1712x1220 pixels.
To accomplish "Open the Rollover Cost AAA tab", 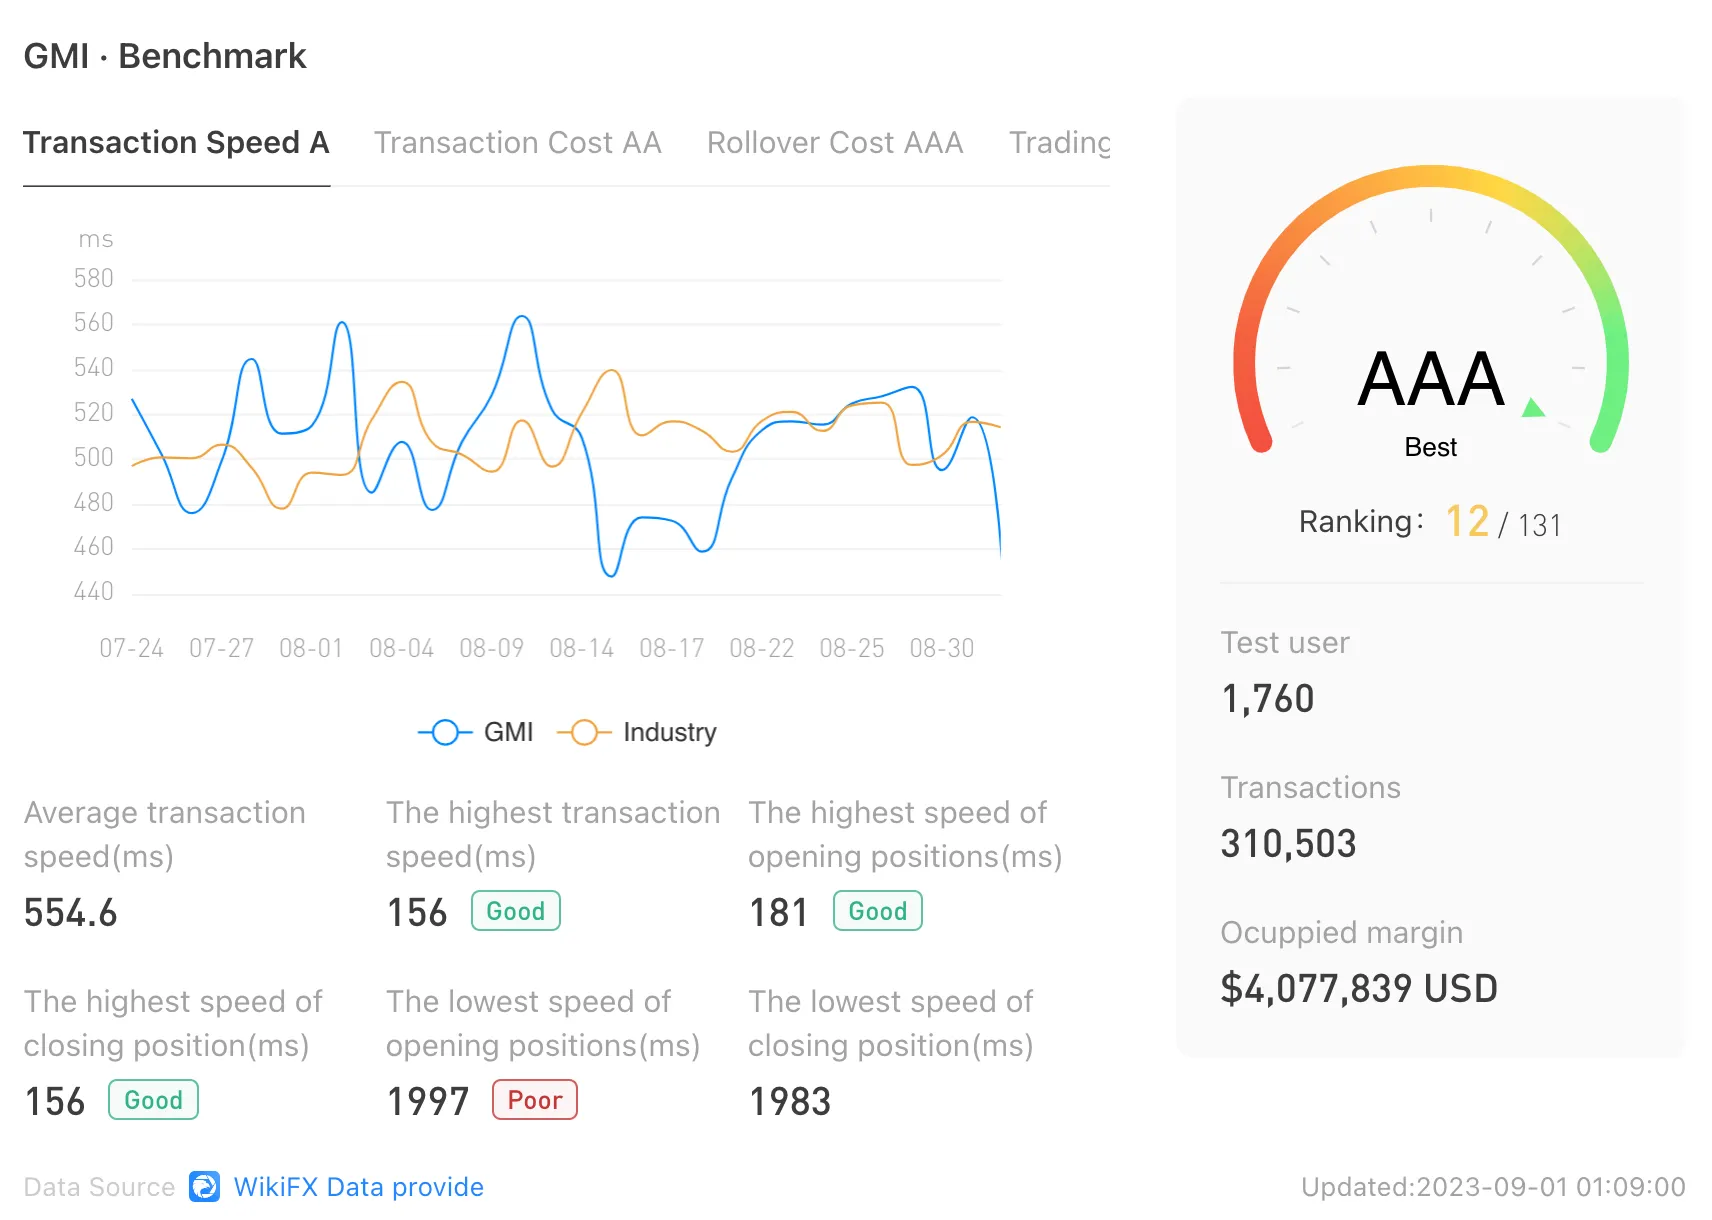I will click(835, 143).
